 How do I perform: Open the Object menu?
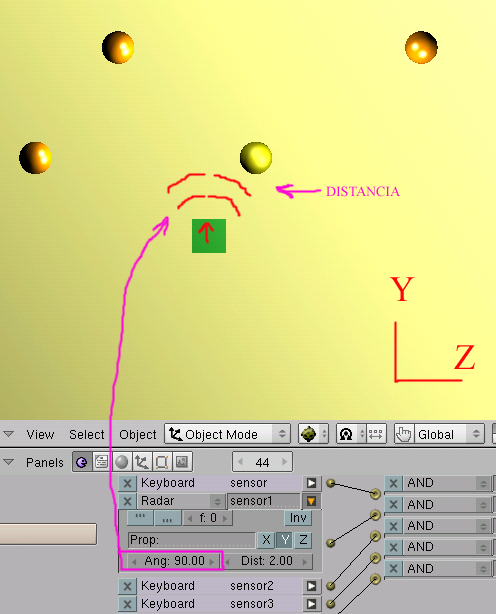(137, 435)
